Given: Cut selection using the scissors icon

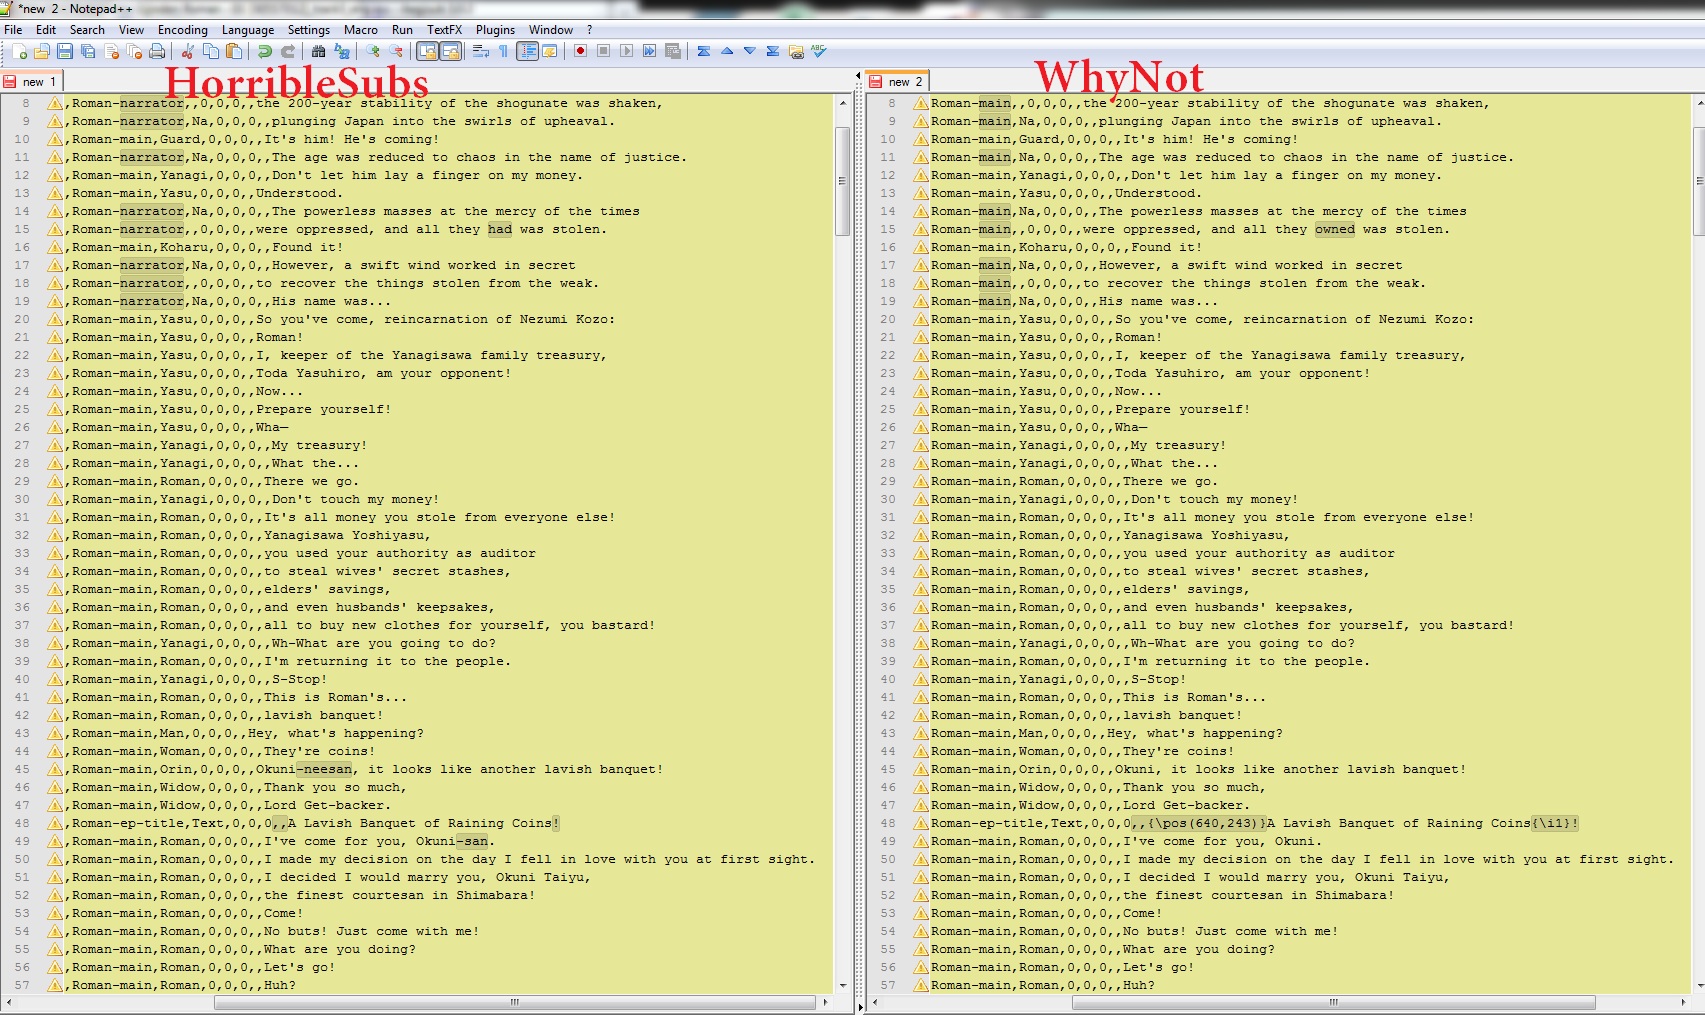Looking at the screenshot, I should point(187,51).
